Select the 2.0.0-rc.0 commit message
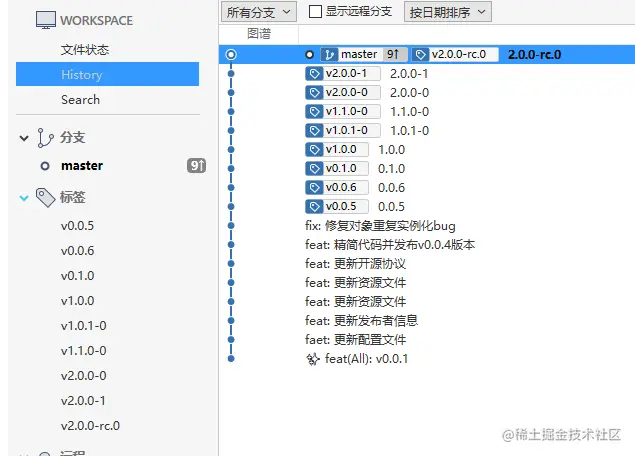Image resolution: width=635 pixels, height=456 pixels. tap(535, 55)
